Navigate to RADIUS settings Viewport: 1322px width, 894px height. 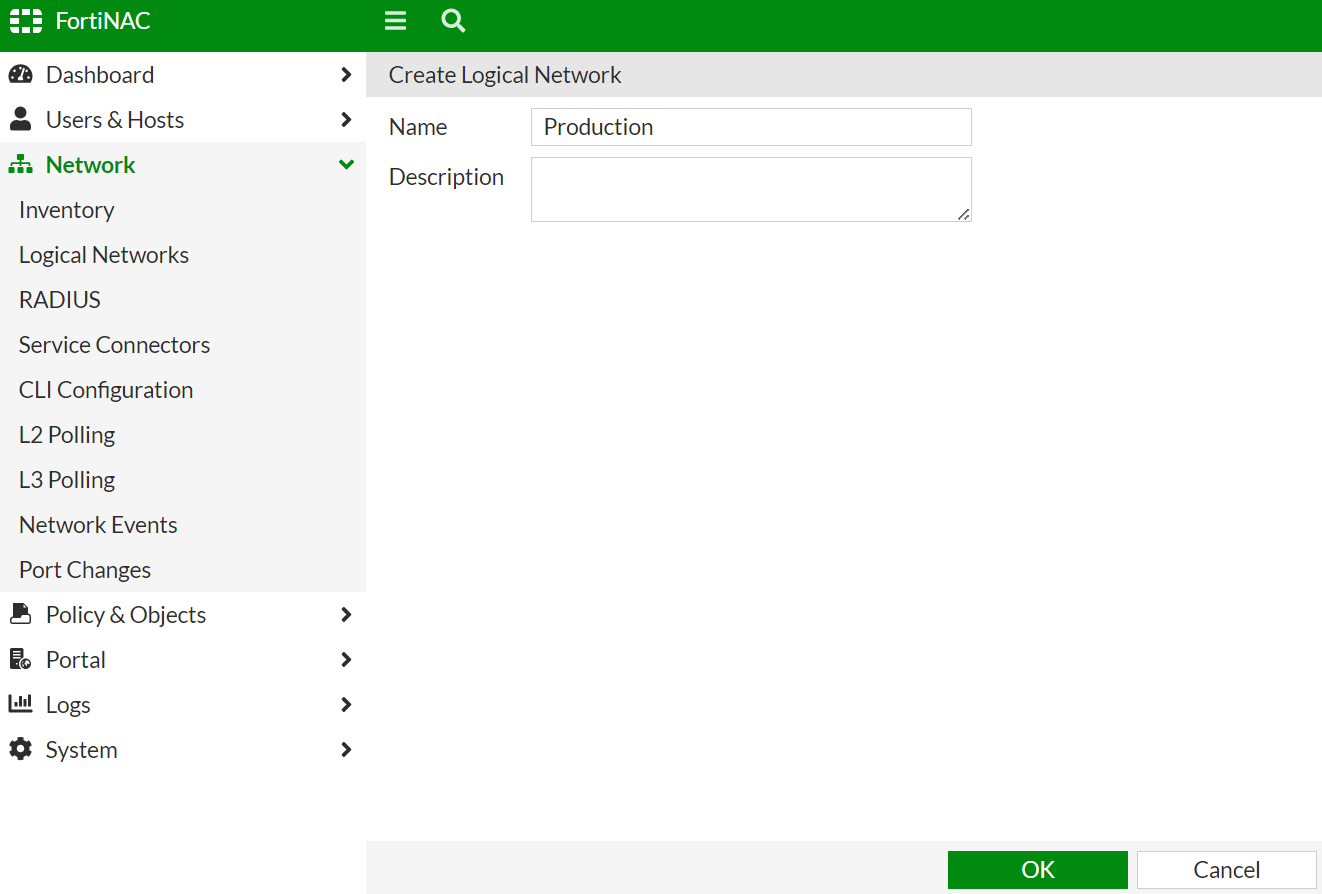pos(59,299)
